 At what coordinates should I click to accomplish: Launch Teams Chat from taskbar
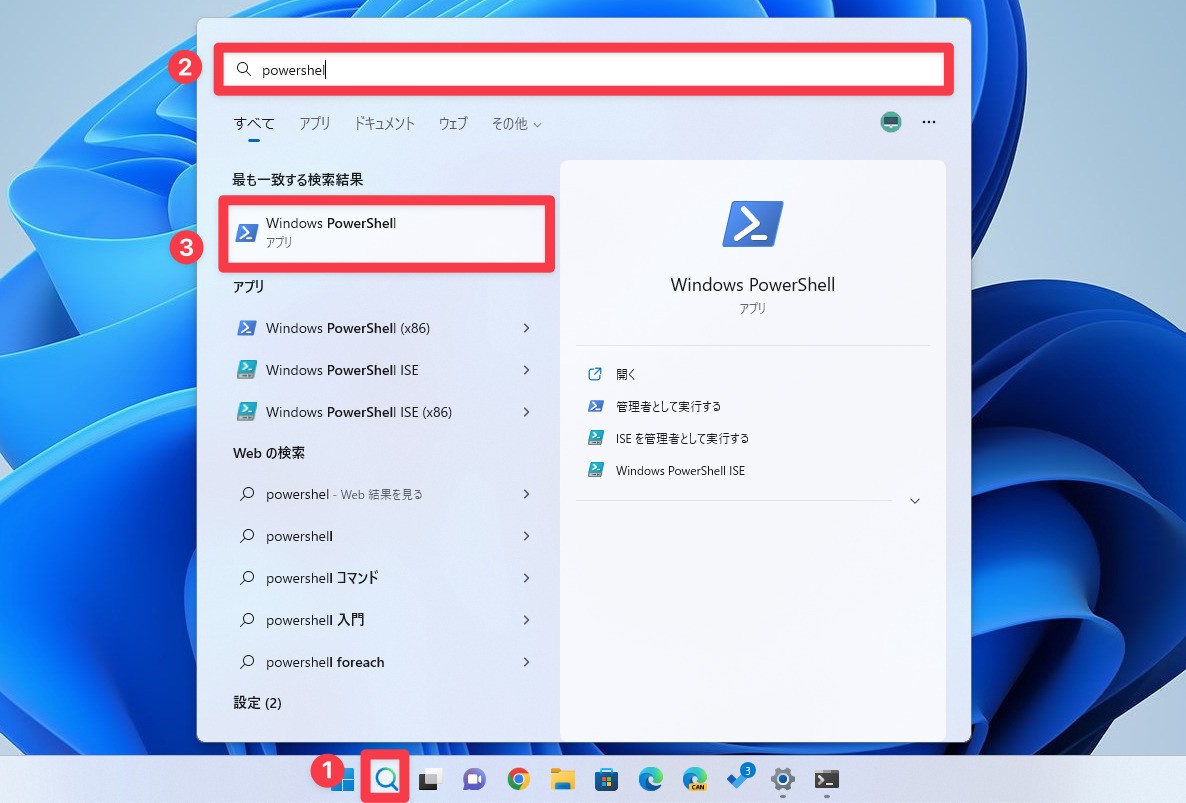coord(474,779)
